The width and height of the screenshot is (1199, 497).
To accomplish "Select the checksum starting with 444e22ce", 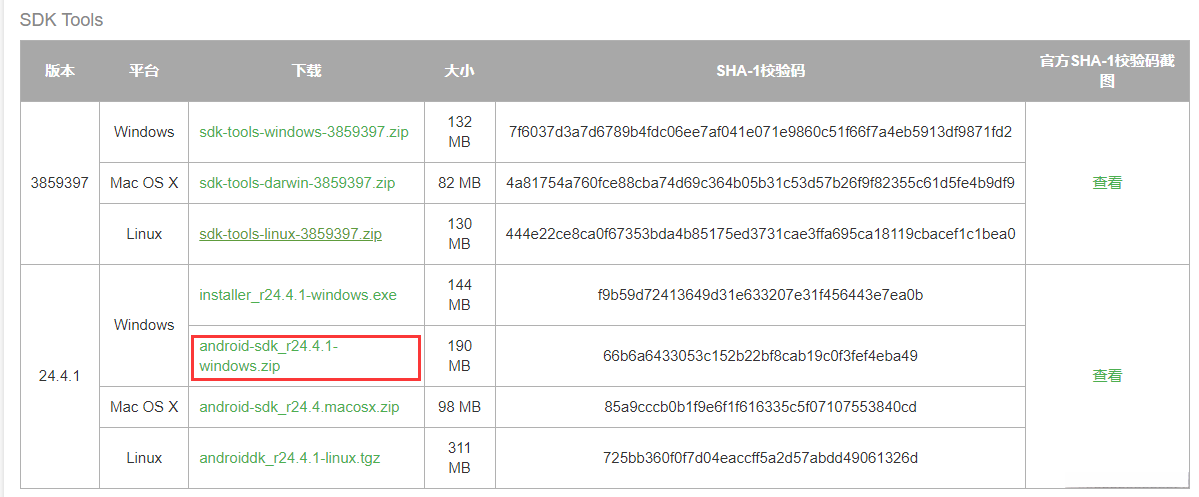I will point(760,234).
